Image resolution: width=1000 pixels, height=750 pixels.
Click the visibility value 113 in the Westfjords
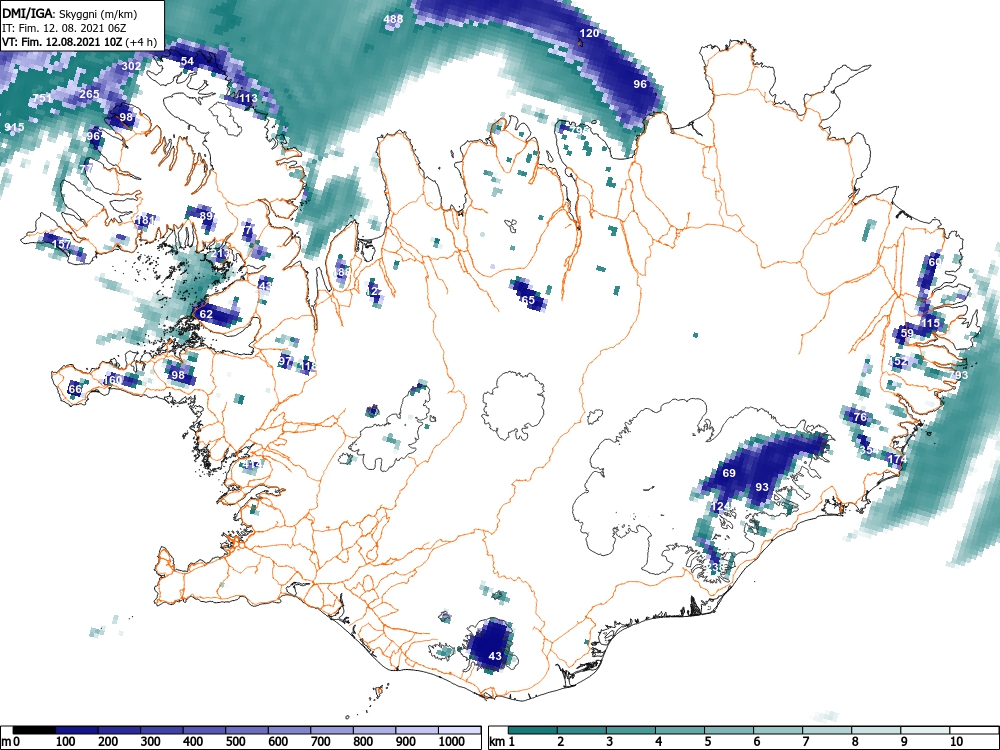point(247,98)
